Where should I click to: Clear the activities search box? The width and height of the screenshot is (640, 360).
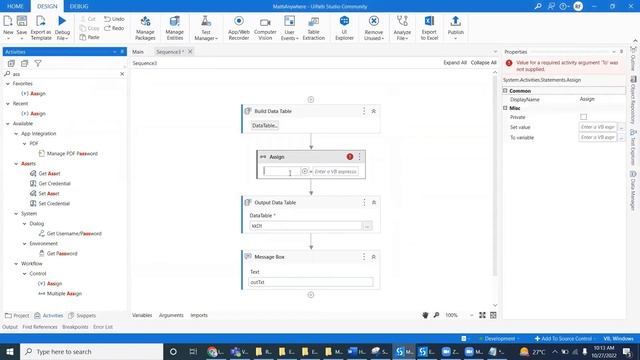[x=122, y=74]
